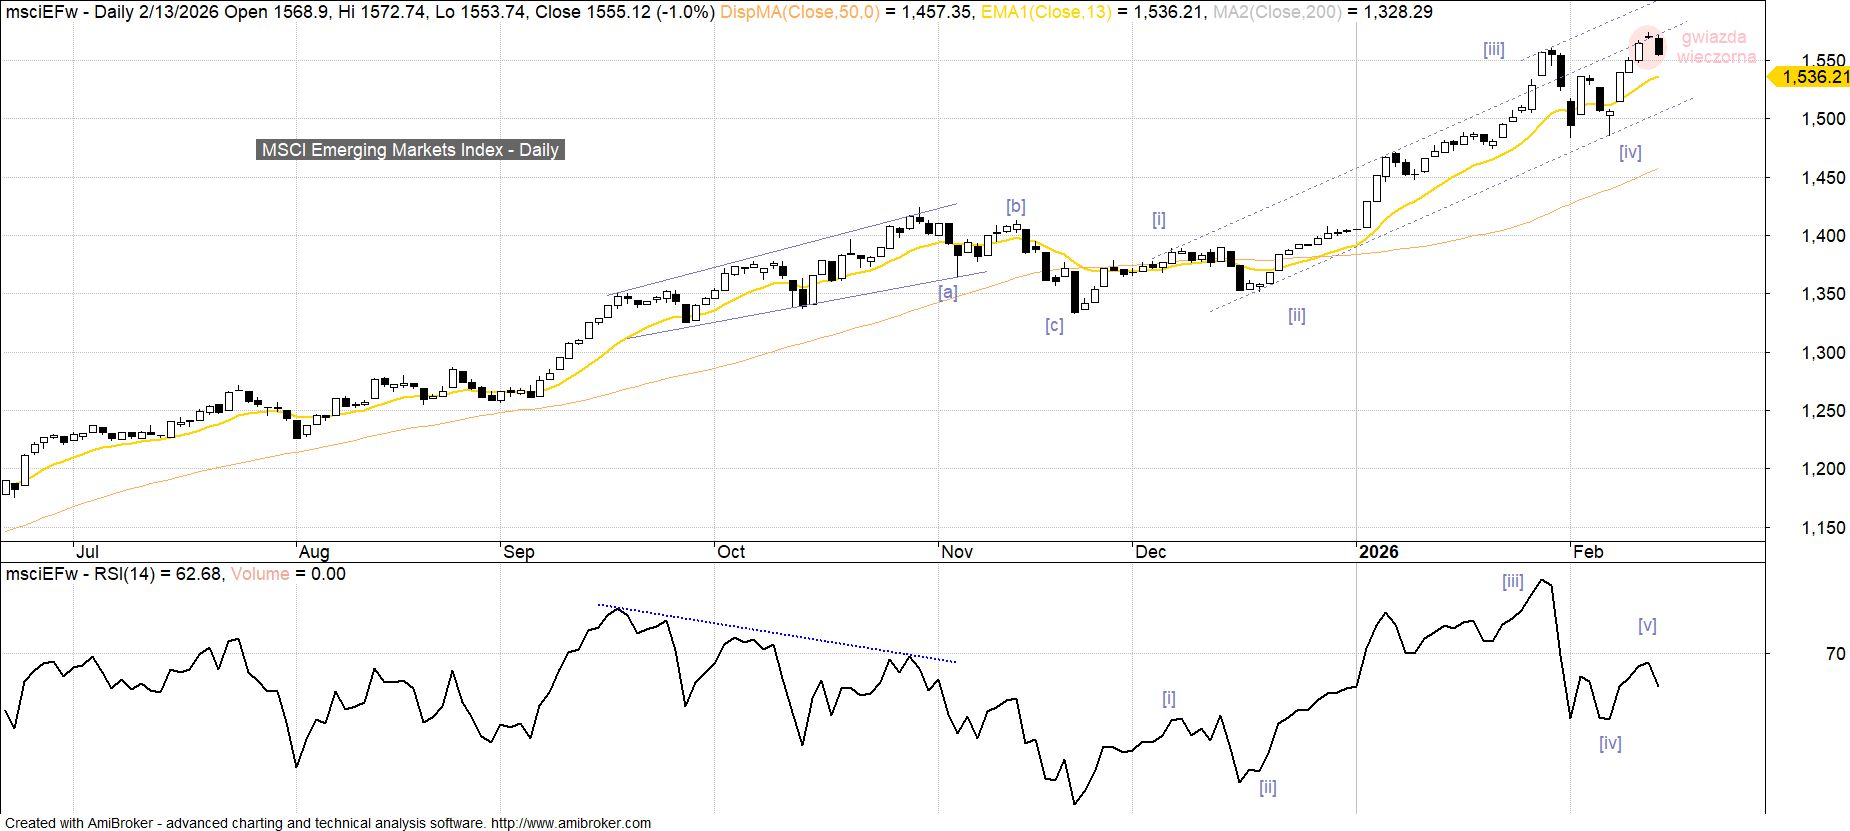The image size is (1850, 831).
Task: Click the gwiazda wieczorna annotation text
Action: [x=1715, y=47]
